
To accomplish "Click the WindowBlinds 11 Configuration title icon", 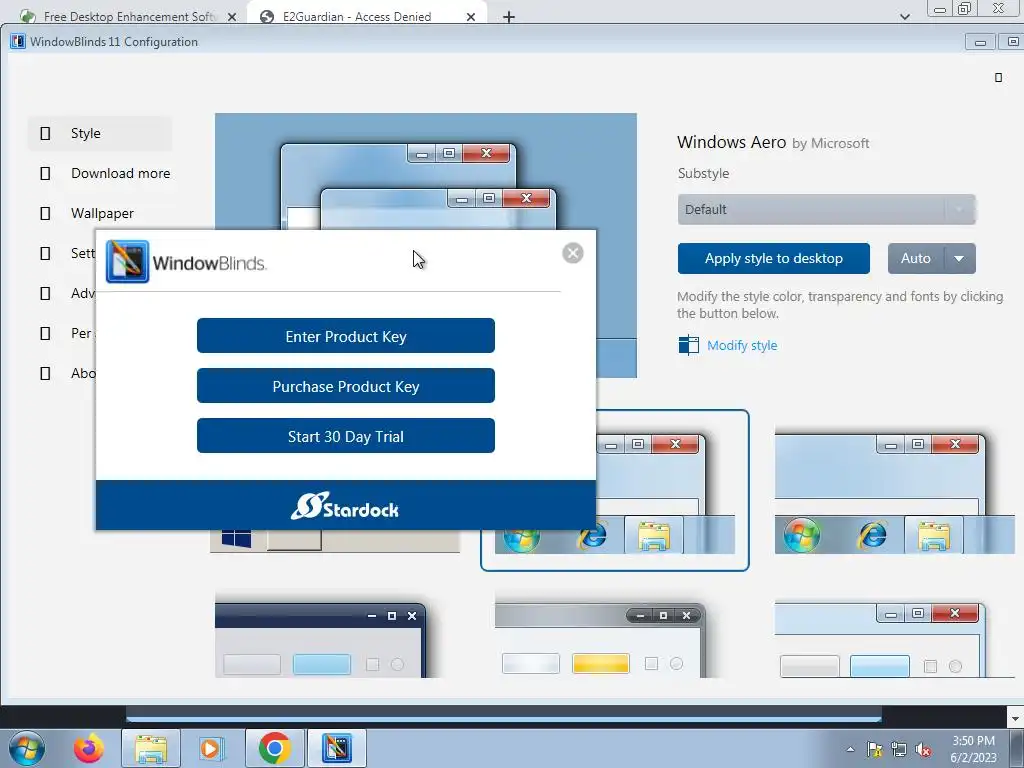I will [18, 42].
